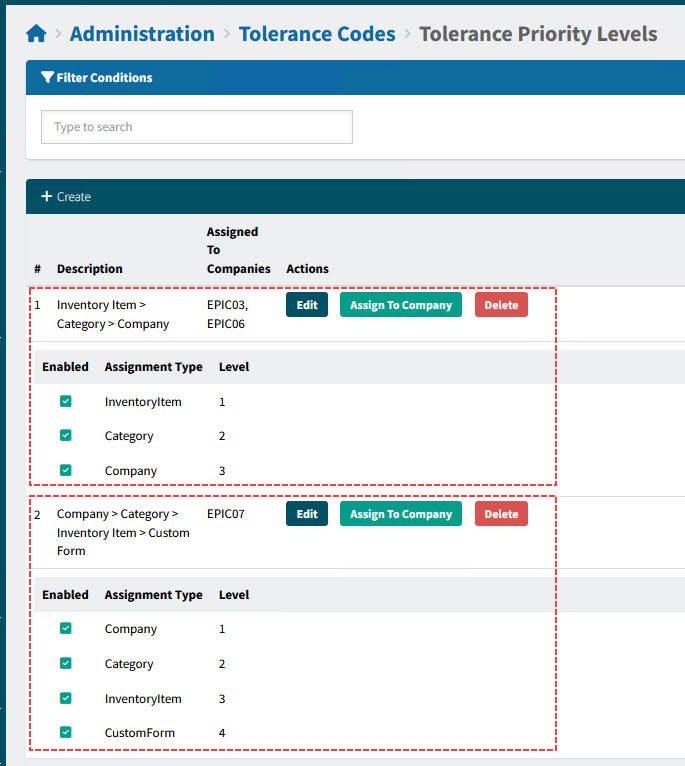685x766 pixels.
Task: Toggle Company level 3 enabled checkbox
Action: [x=66, y=470]
